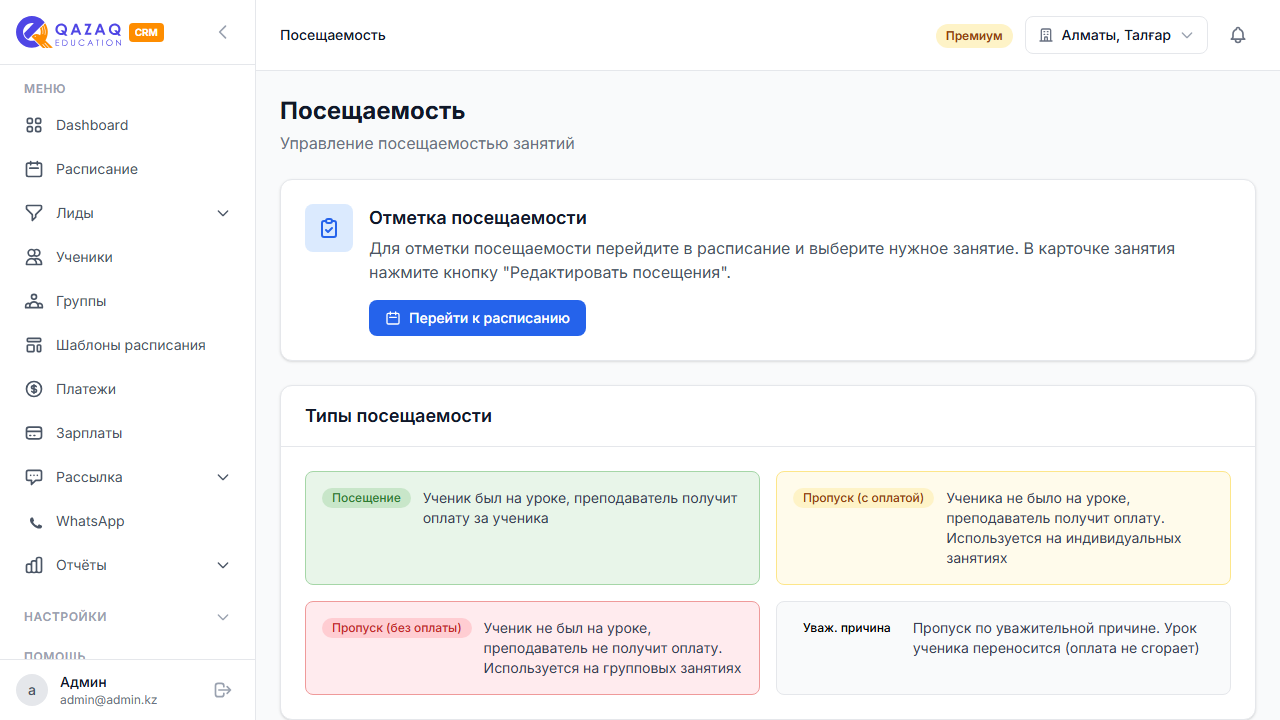Viewport: 1280px width, 720px height.
Task: Log out using the exit icon
Action: (223, 690)
